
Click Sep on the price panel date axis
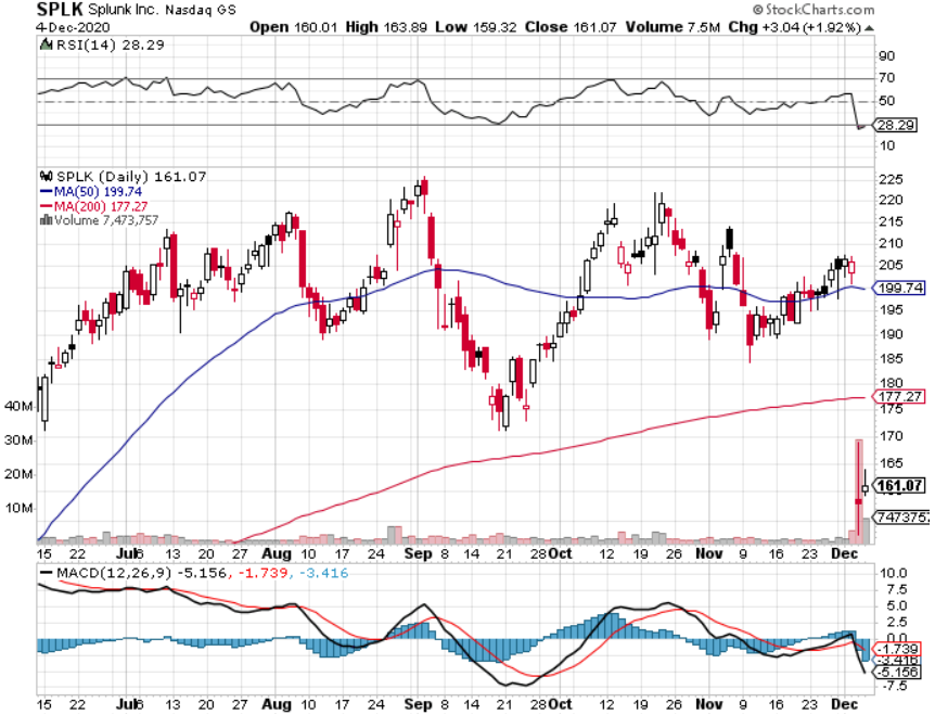pyautogui.click(x=418, y=554)
